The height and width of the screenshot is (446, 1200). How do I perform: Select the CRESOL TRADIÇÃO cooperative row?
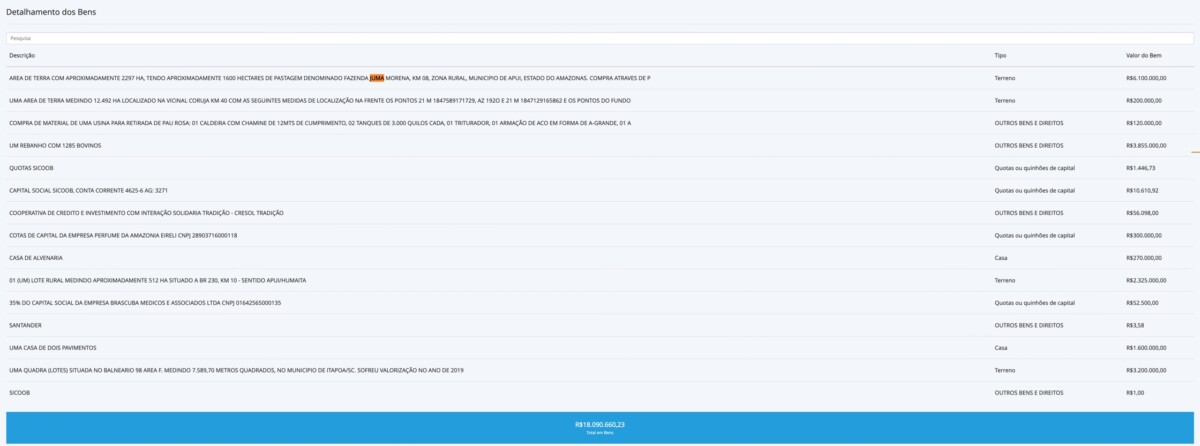point(146,213)
